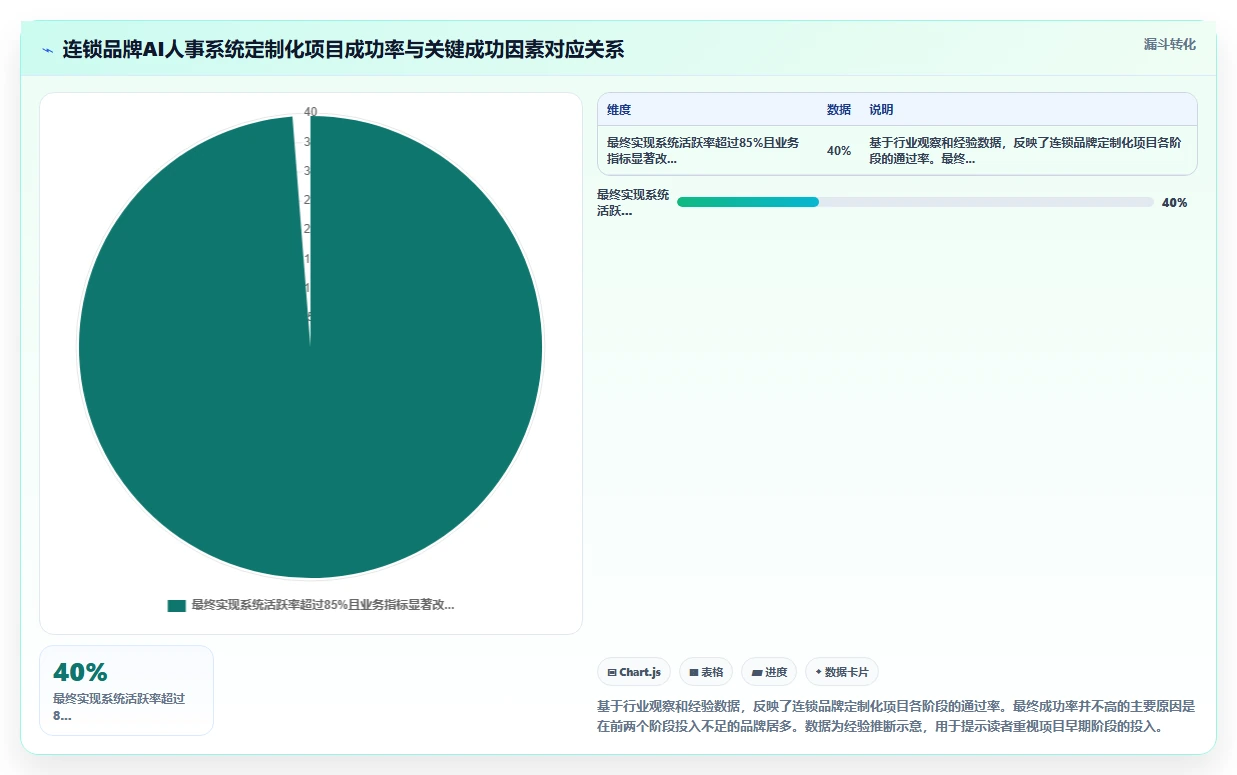This screenshot has height=775, width=1237.
Task: Click the Chart.js tag
Action: 634,672
